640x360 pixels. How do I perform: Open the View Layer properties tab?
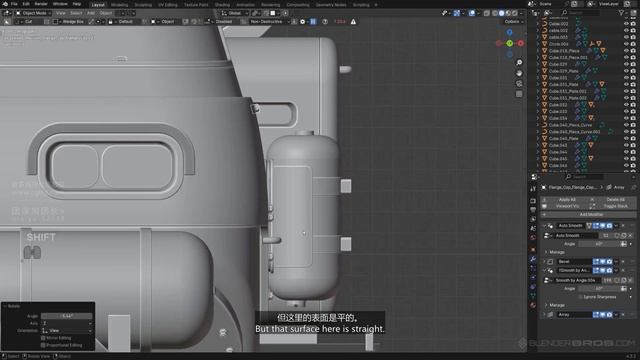[533, 219]
